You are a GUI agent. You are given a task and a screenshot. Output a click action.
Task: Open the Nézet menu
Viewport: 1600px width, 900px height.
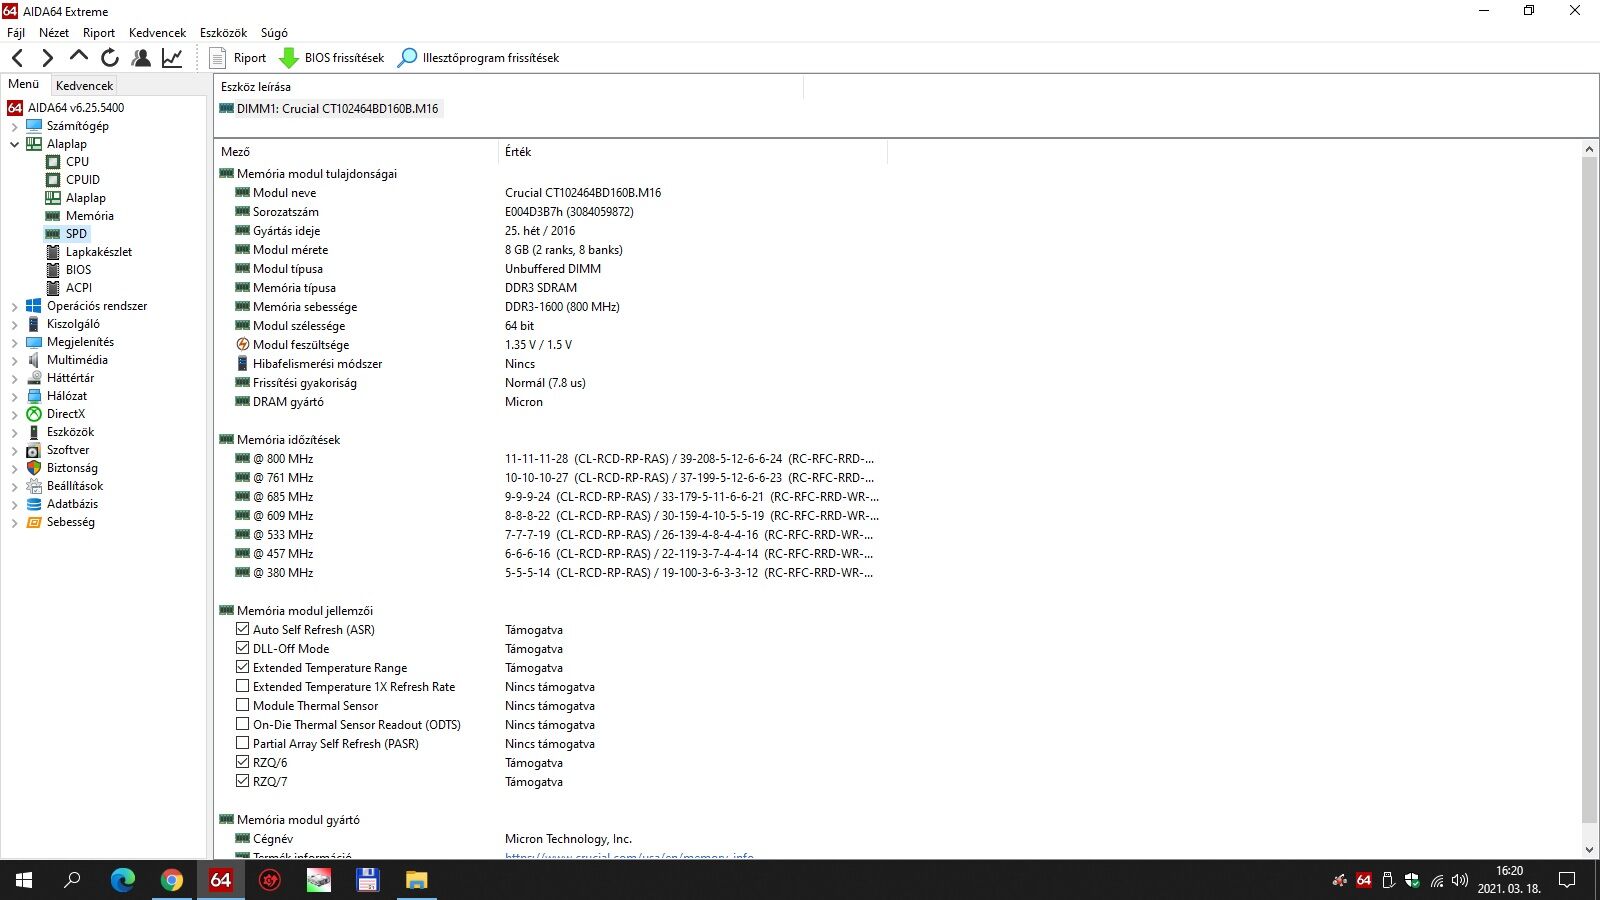tap(54, 33)
